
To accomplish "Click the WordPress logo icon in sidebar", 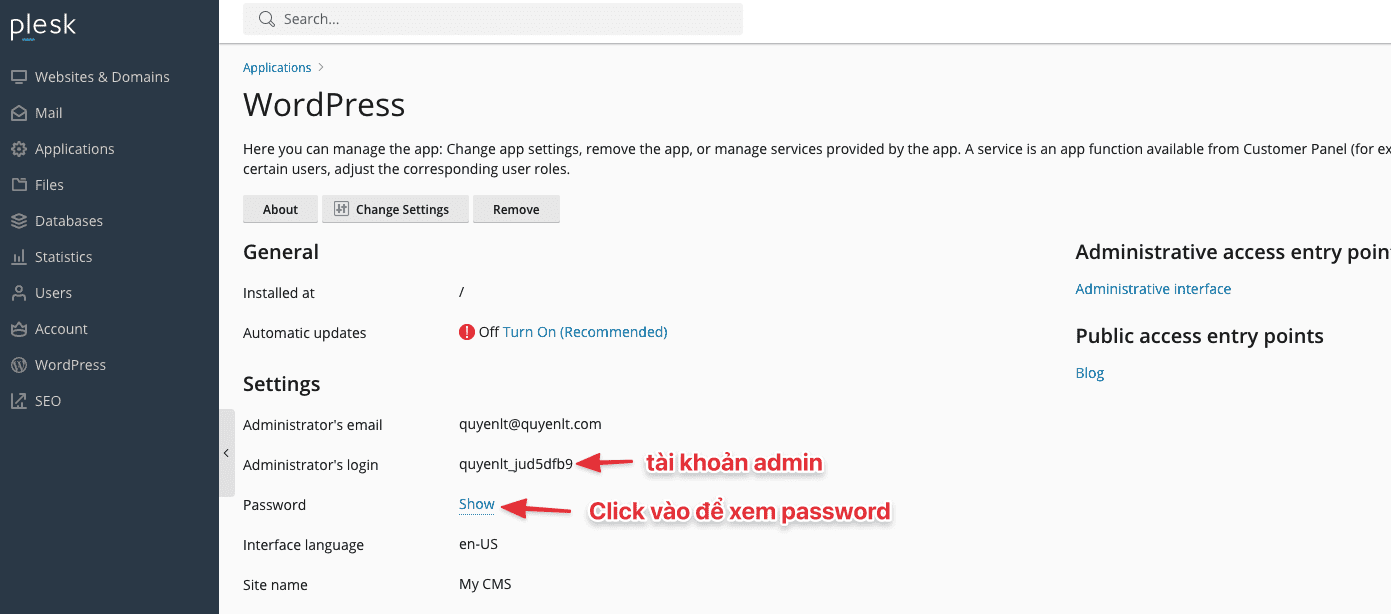I will [x=18, y=365].
